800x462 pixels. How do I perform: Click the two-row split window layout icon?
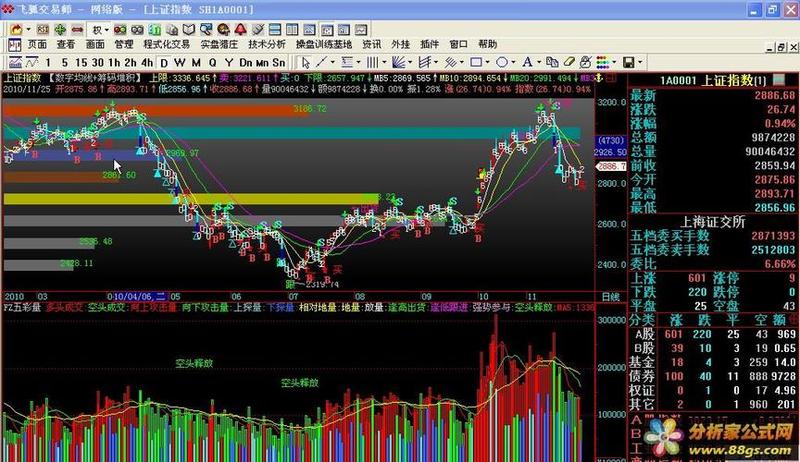coord(274,30)
